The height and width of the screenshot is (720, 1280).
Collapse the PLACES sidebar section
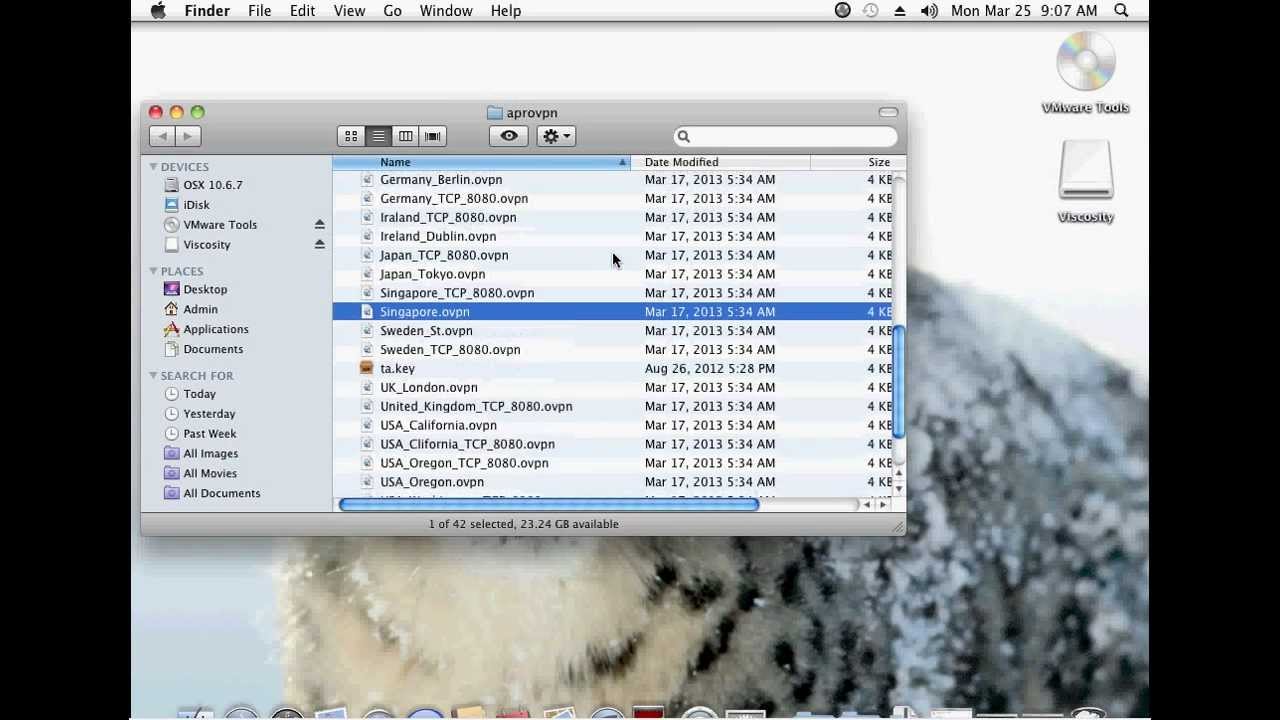coord(153,271)
